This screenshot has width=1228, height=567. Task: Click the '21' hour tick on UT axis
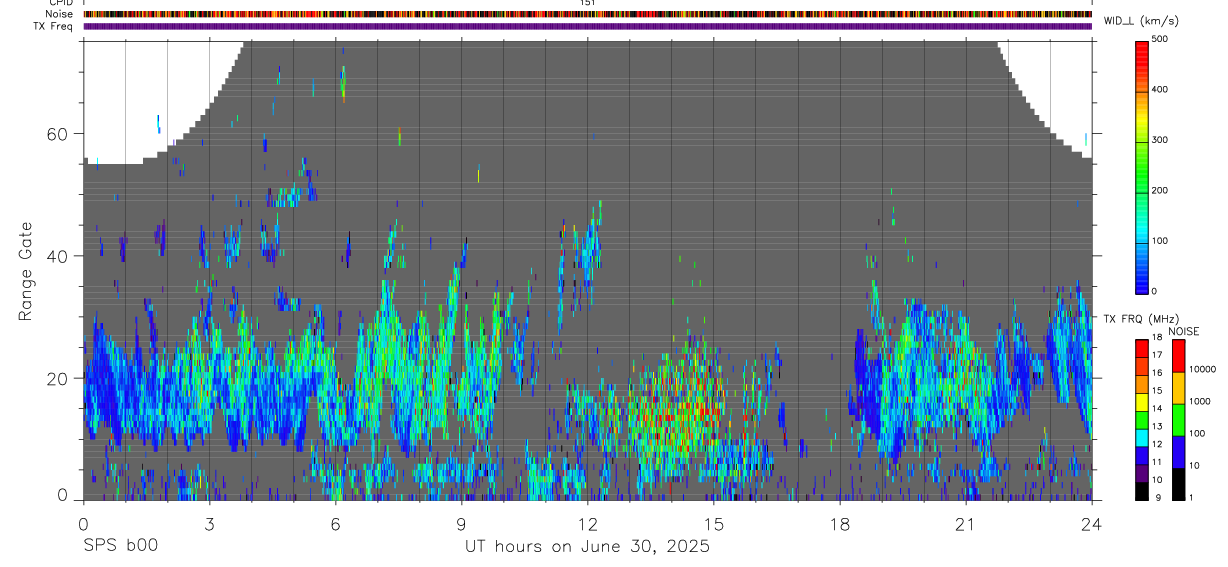(965, 523)
